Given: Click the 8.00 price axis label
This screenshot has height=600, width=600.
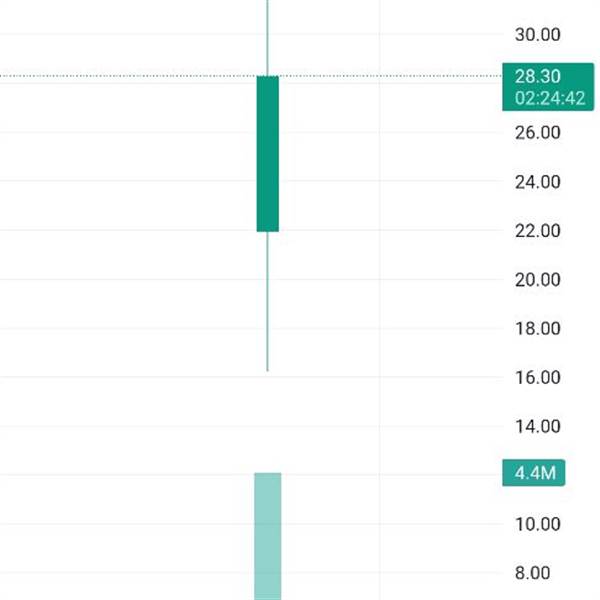Looking at the screenshot, I should [533, 573].
